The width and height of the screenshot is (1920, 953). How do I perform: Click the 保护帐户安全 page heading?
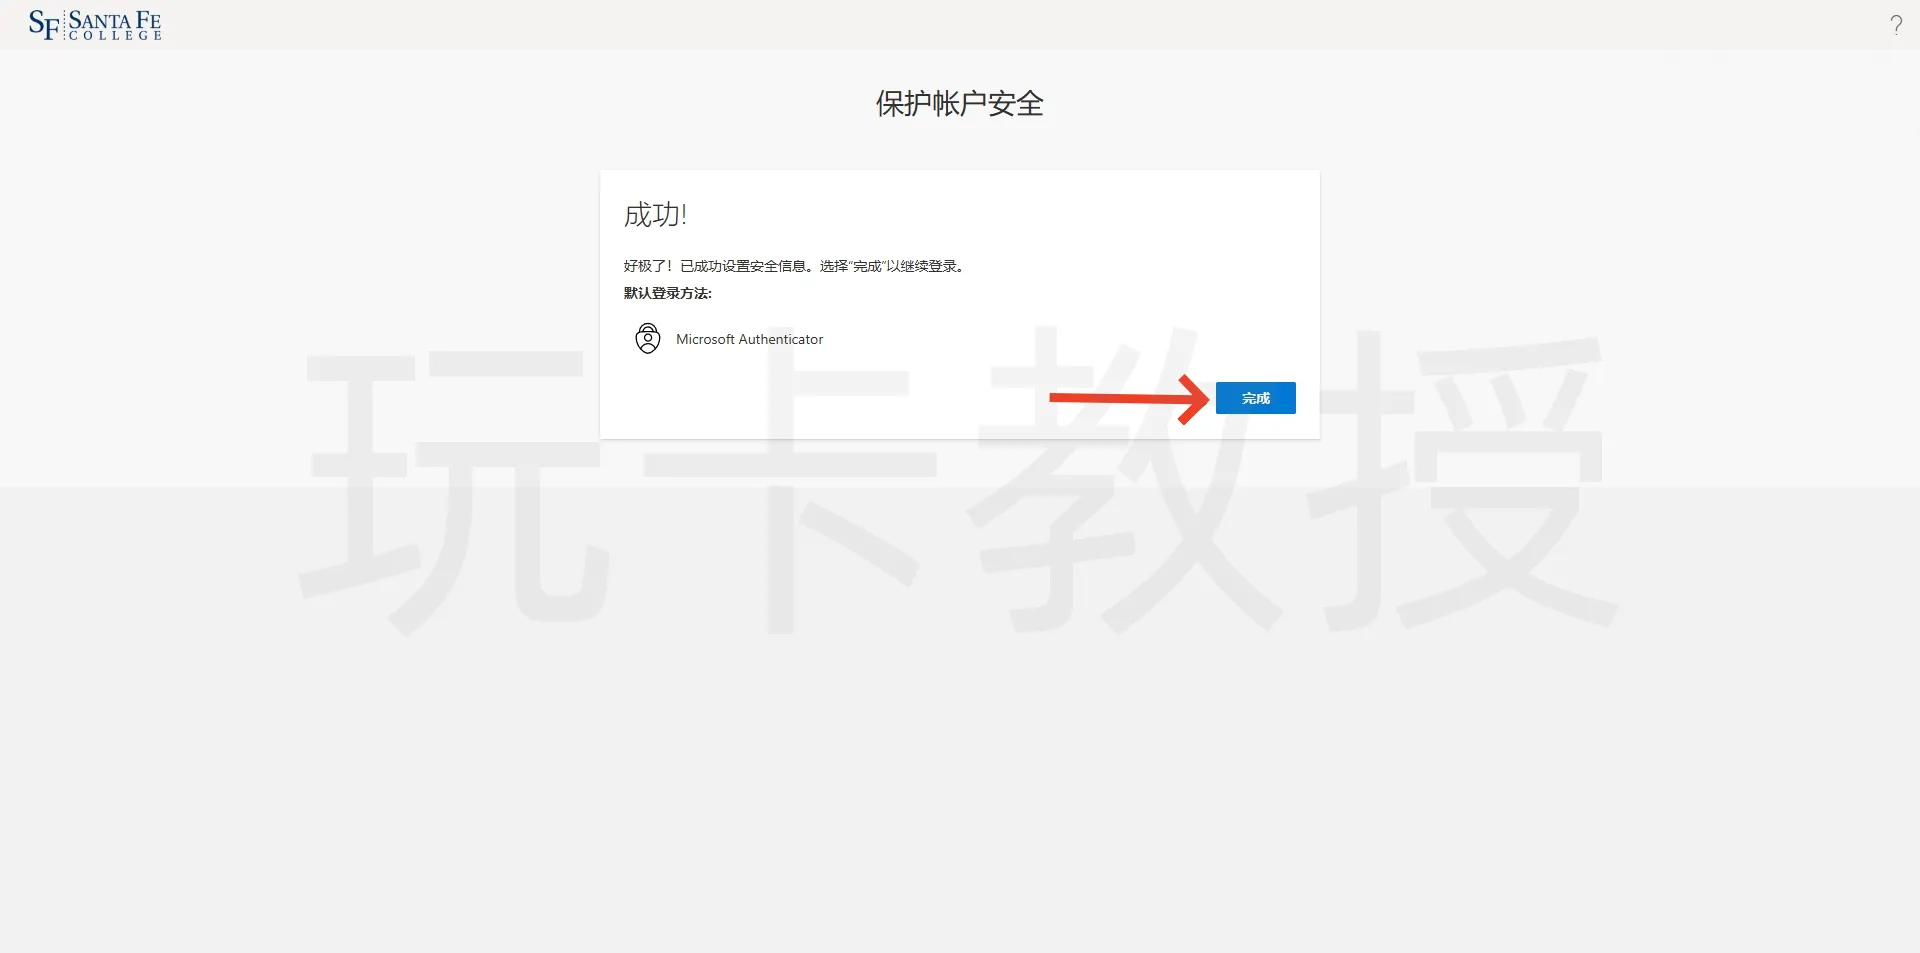[x=959, y=104]
